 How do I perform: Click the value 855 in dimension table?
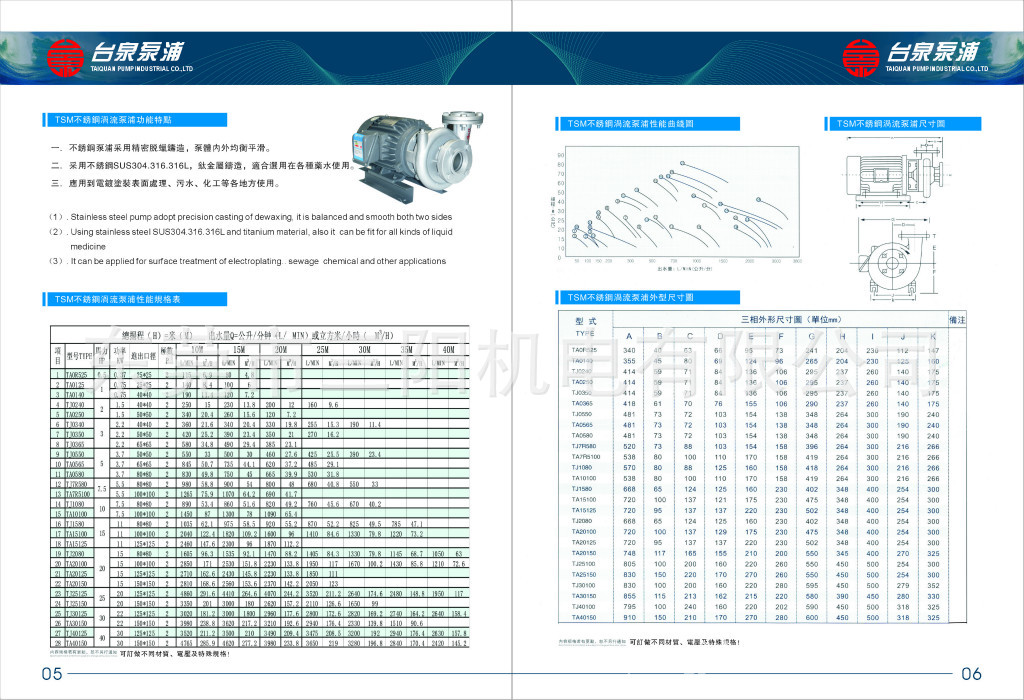(x=629, y=596)
